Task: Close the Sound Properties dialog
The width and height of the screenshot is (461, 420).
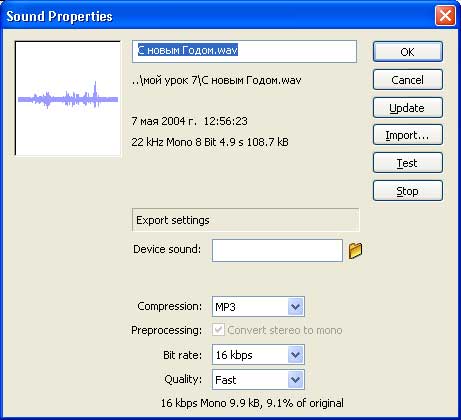Action: click(445, 15)
